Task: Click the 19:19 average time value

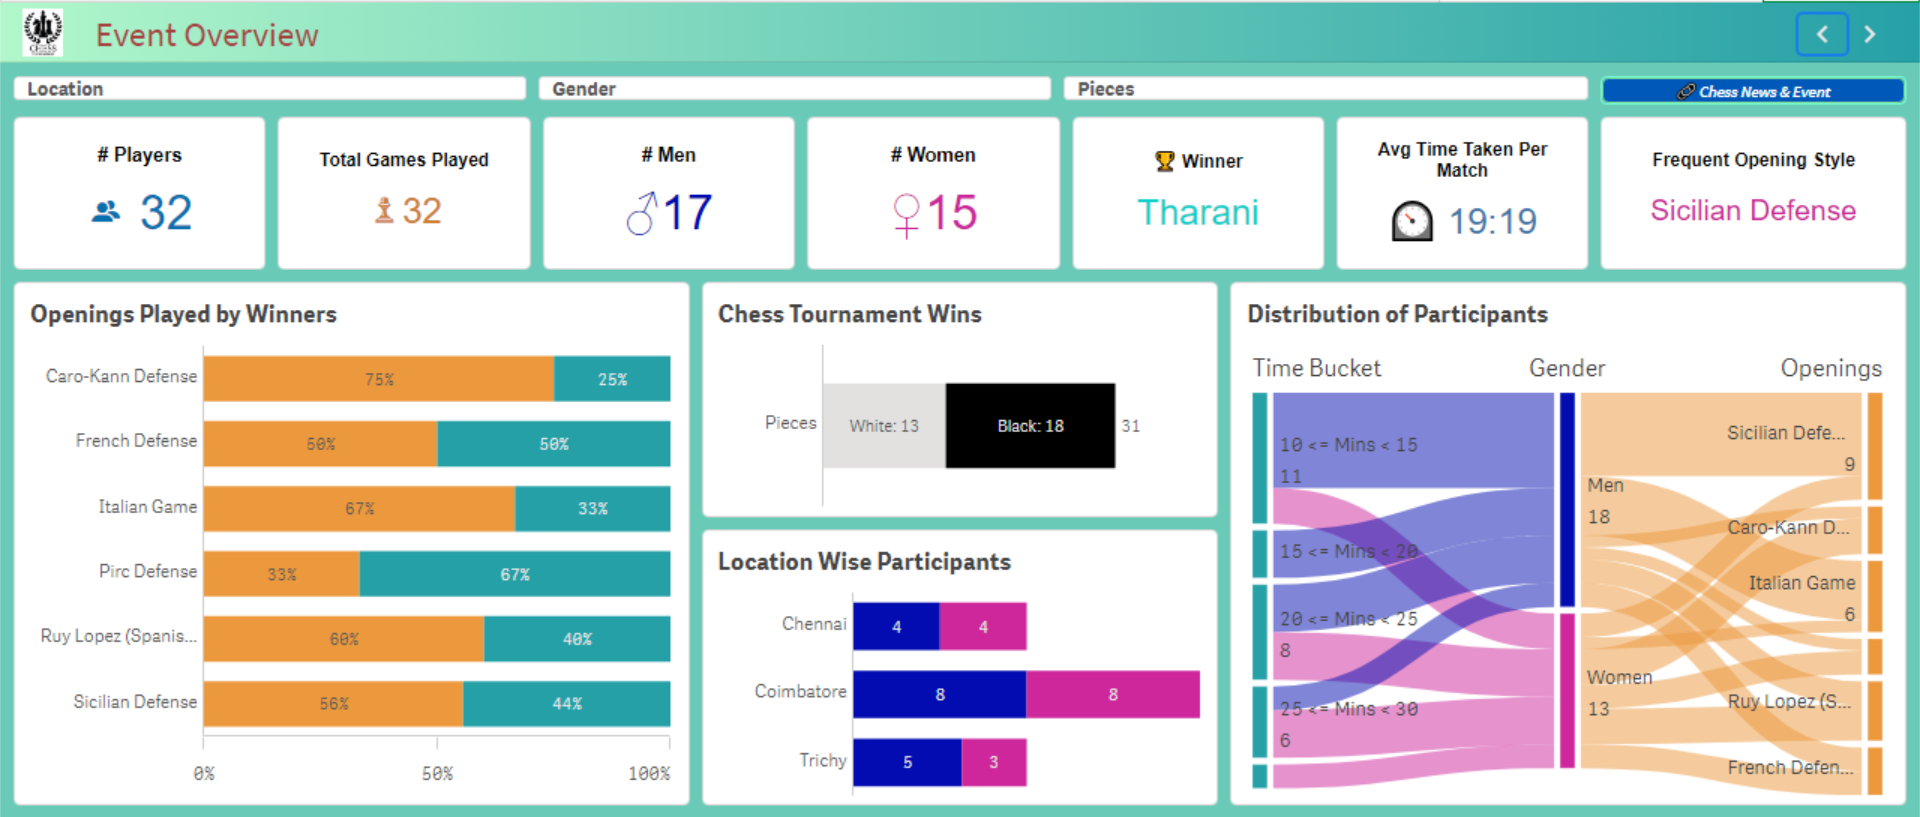Action: coord(1493,221)
